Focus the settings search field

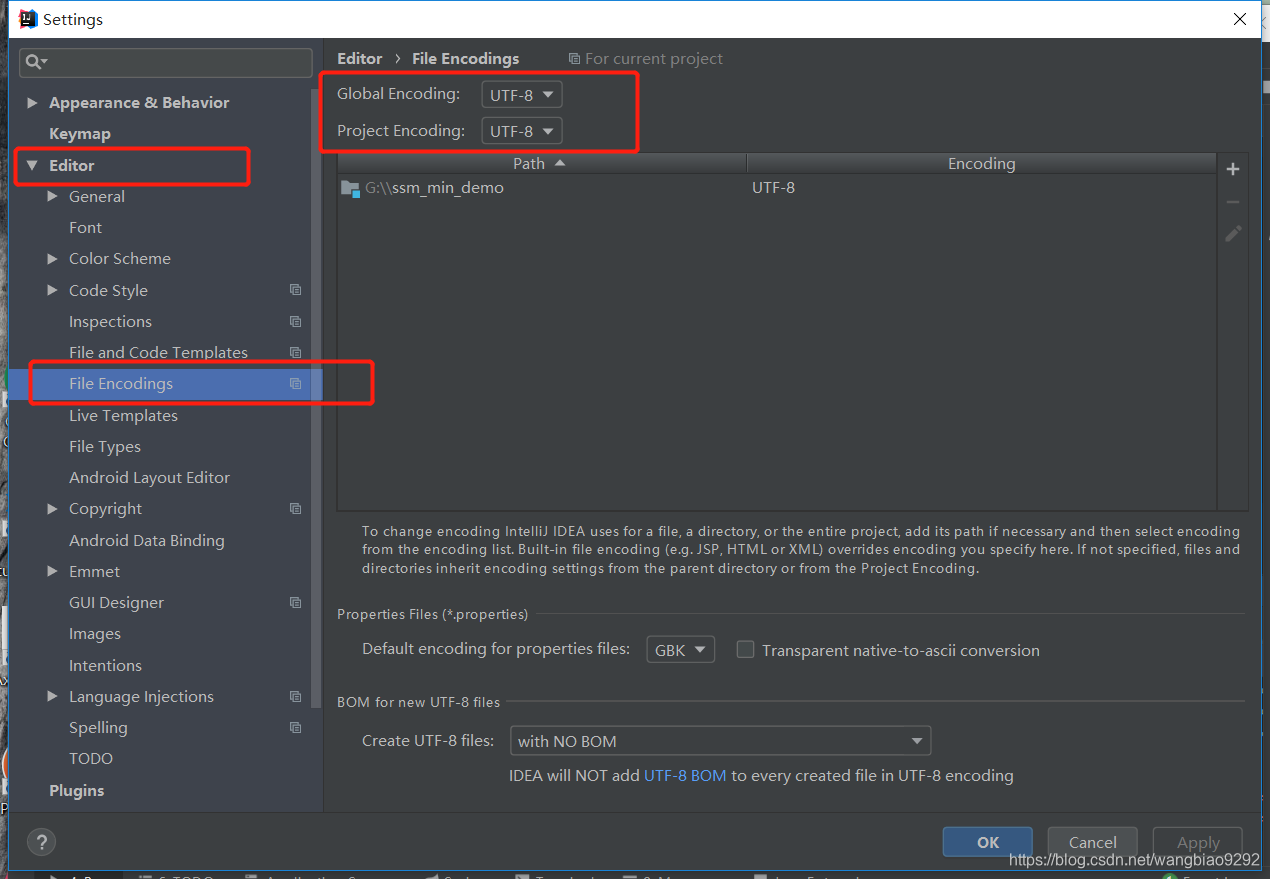166,62
